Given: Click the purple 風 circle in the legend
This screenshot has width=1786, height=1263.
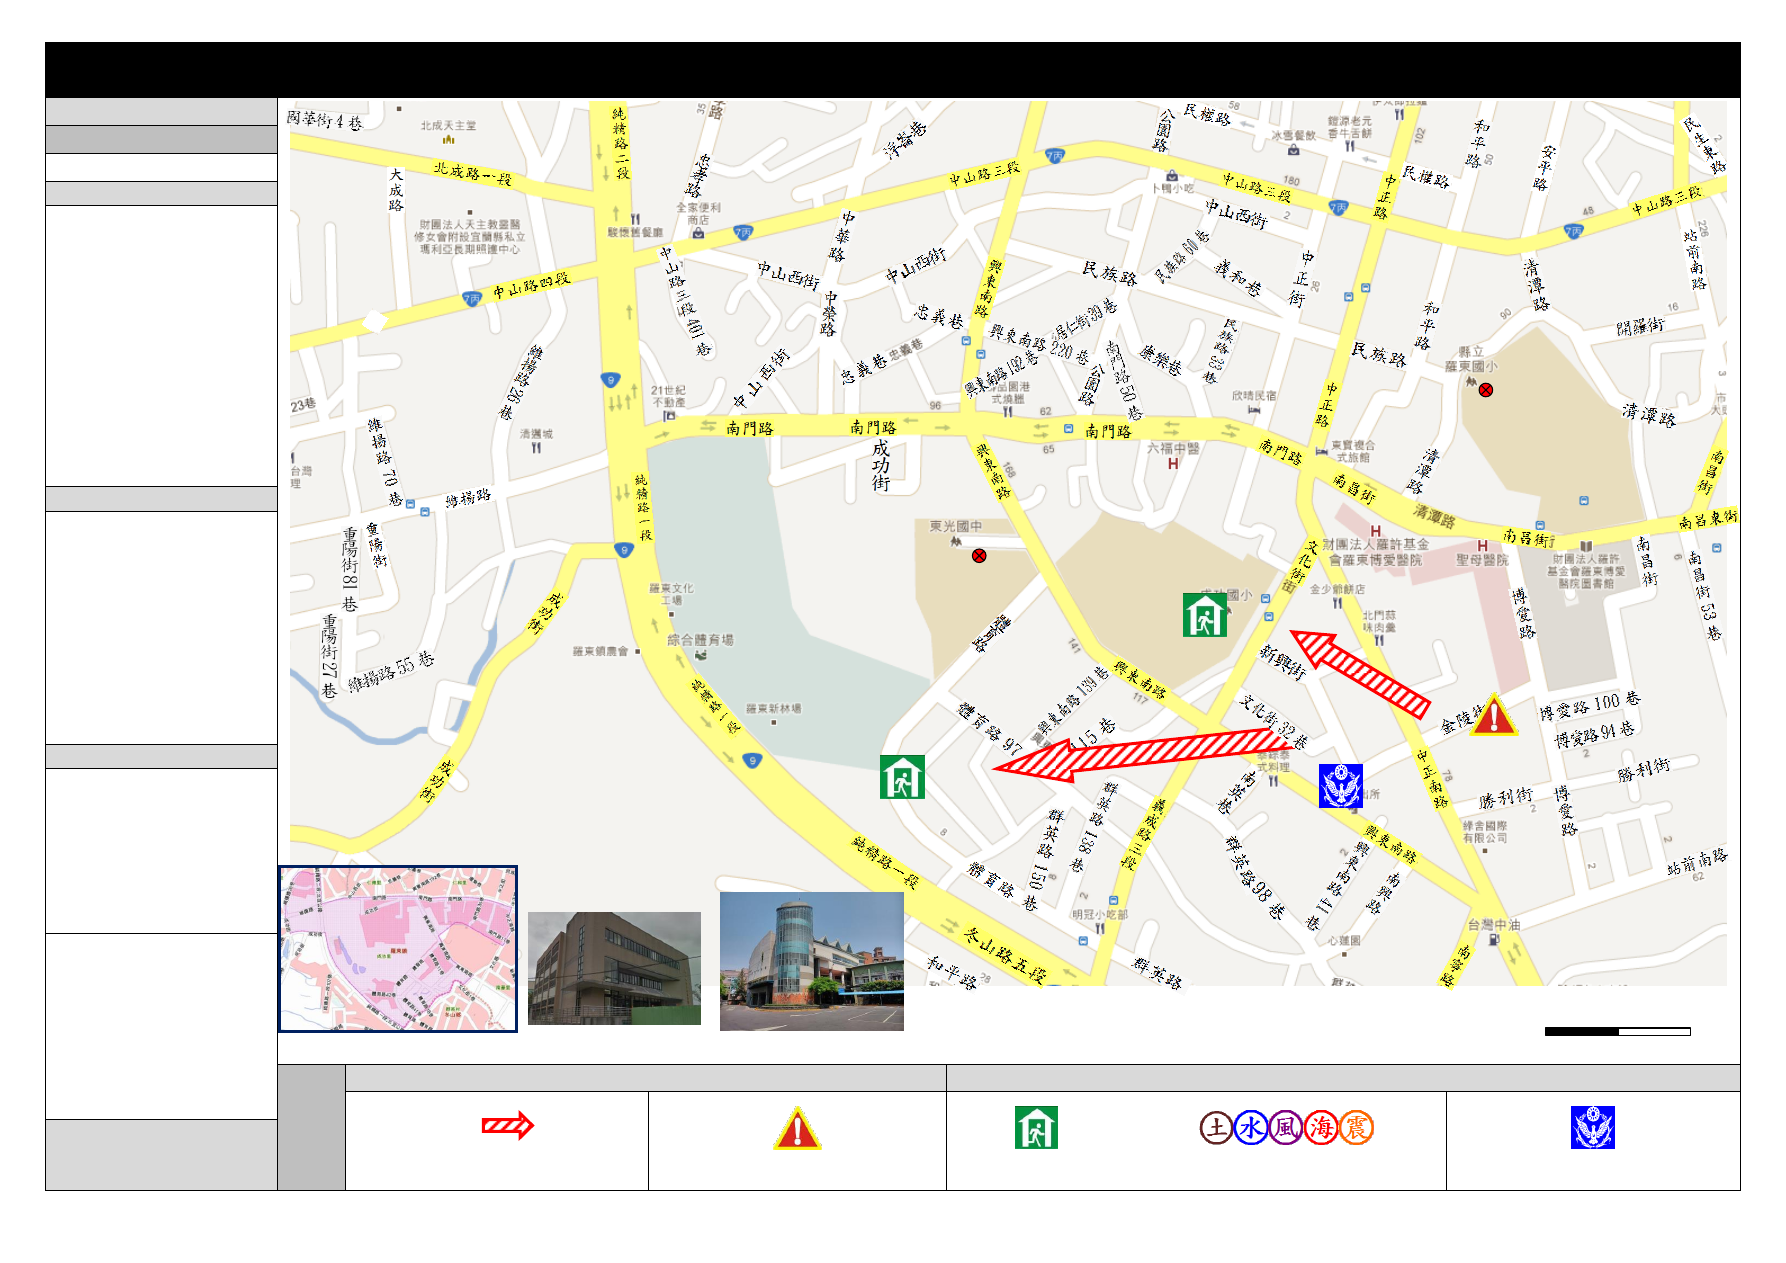Looking at the screenshot, I should coord(1286,1128).
